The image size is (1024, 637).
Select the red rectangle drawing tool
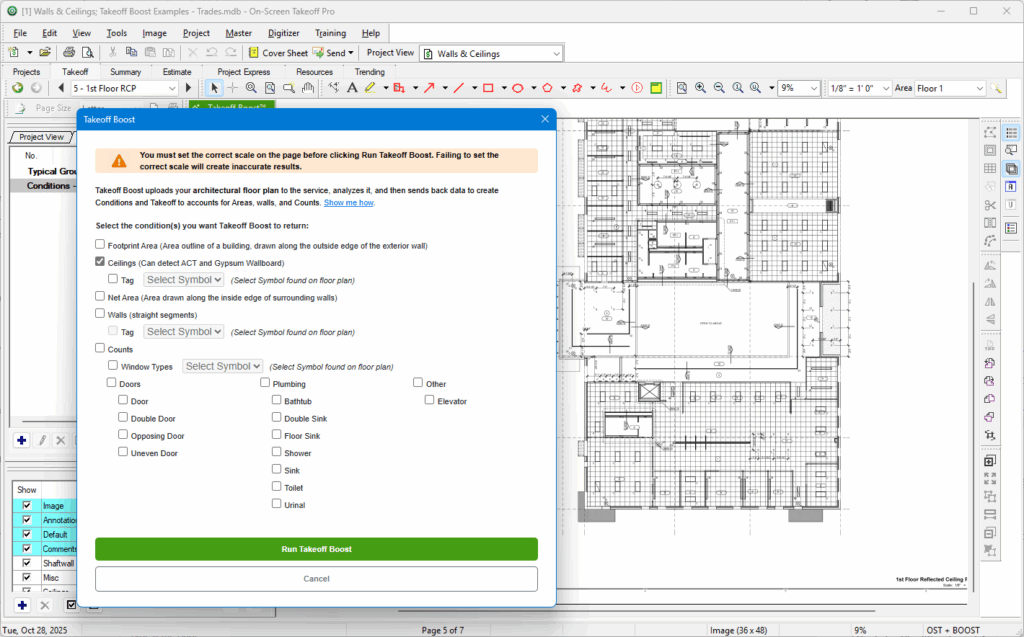pos(488,88)
